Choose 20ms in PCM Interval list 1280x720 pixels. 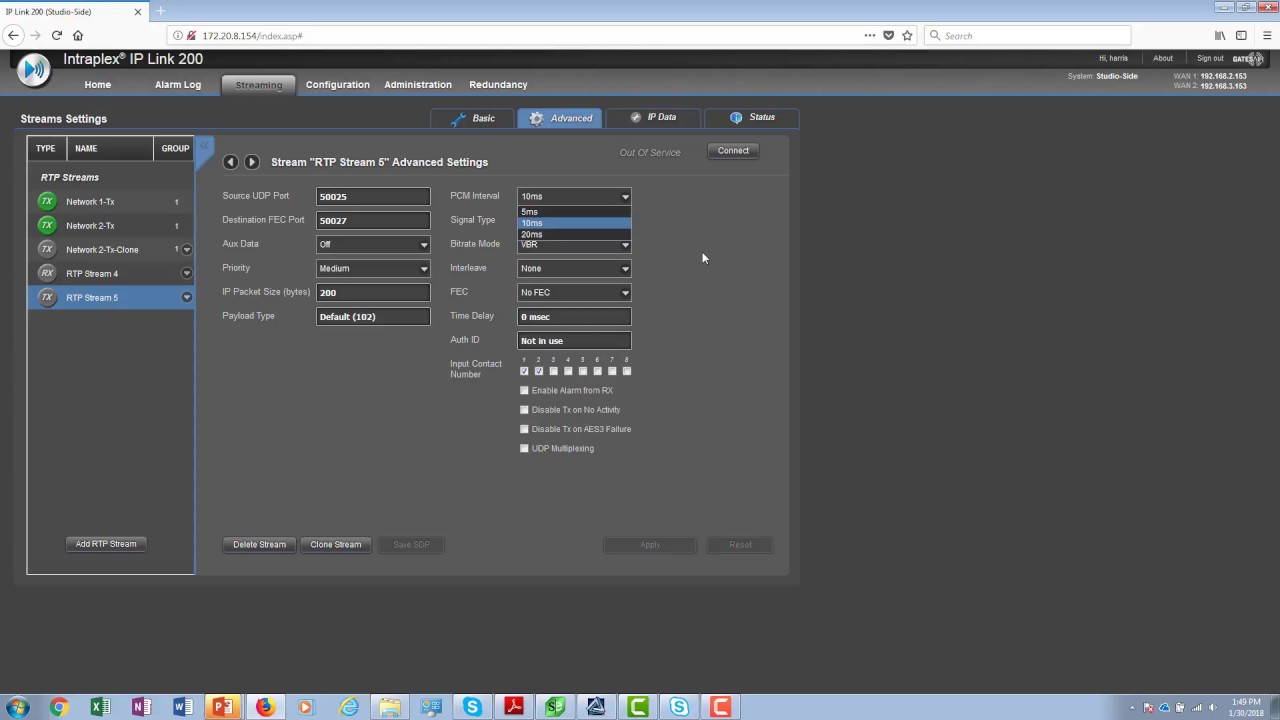574,234
